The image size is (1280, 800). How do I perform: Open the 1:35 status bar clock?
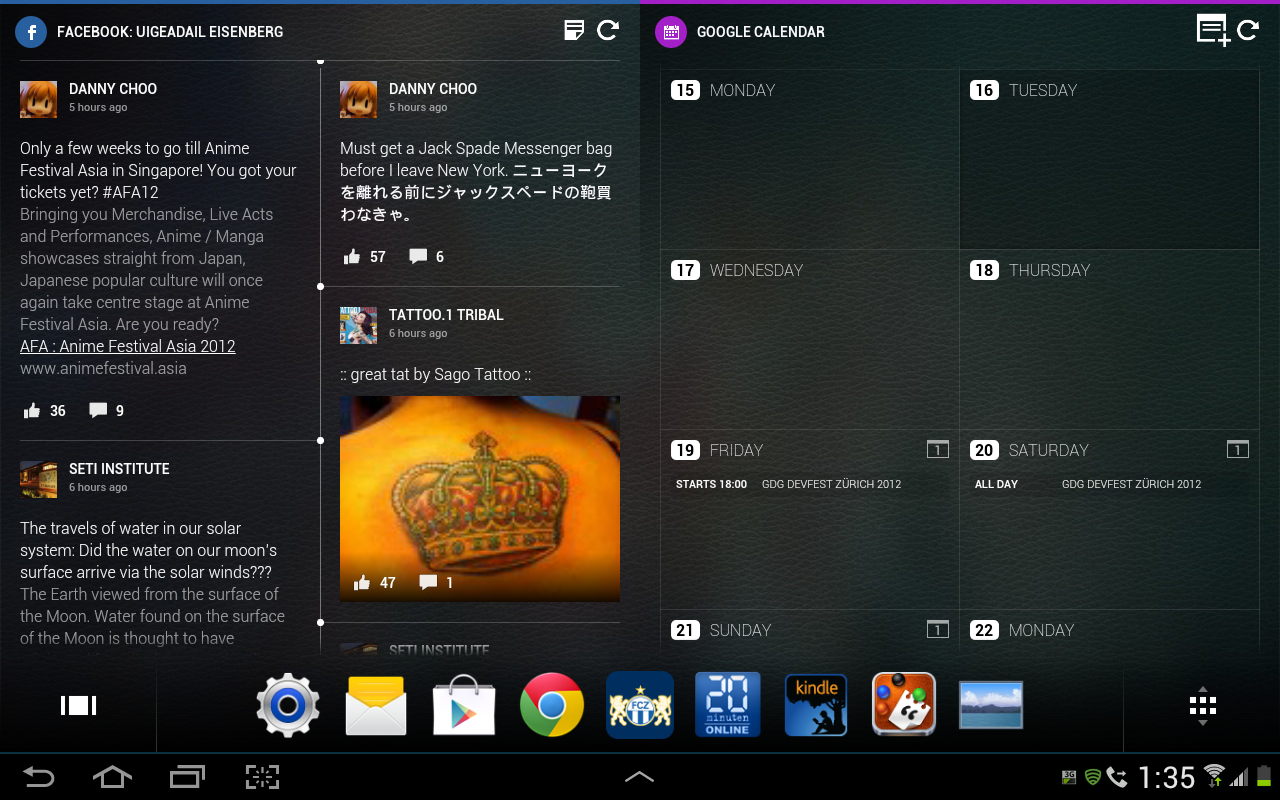(x=1167, y=777)
